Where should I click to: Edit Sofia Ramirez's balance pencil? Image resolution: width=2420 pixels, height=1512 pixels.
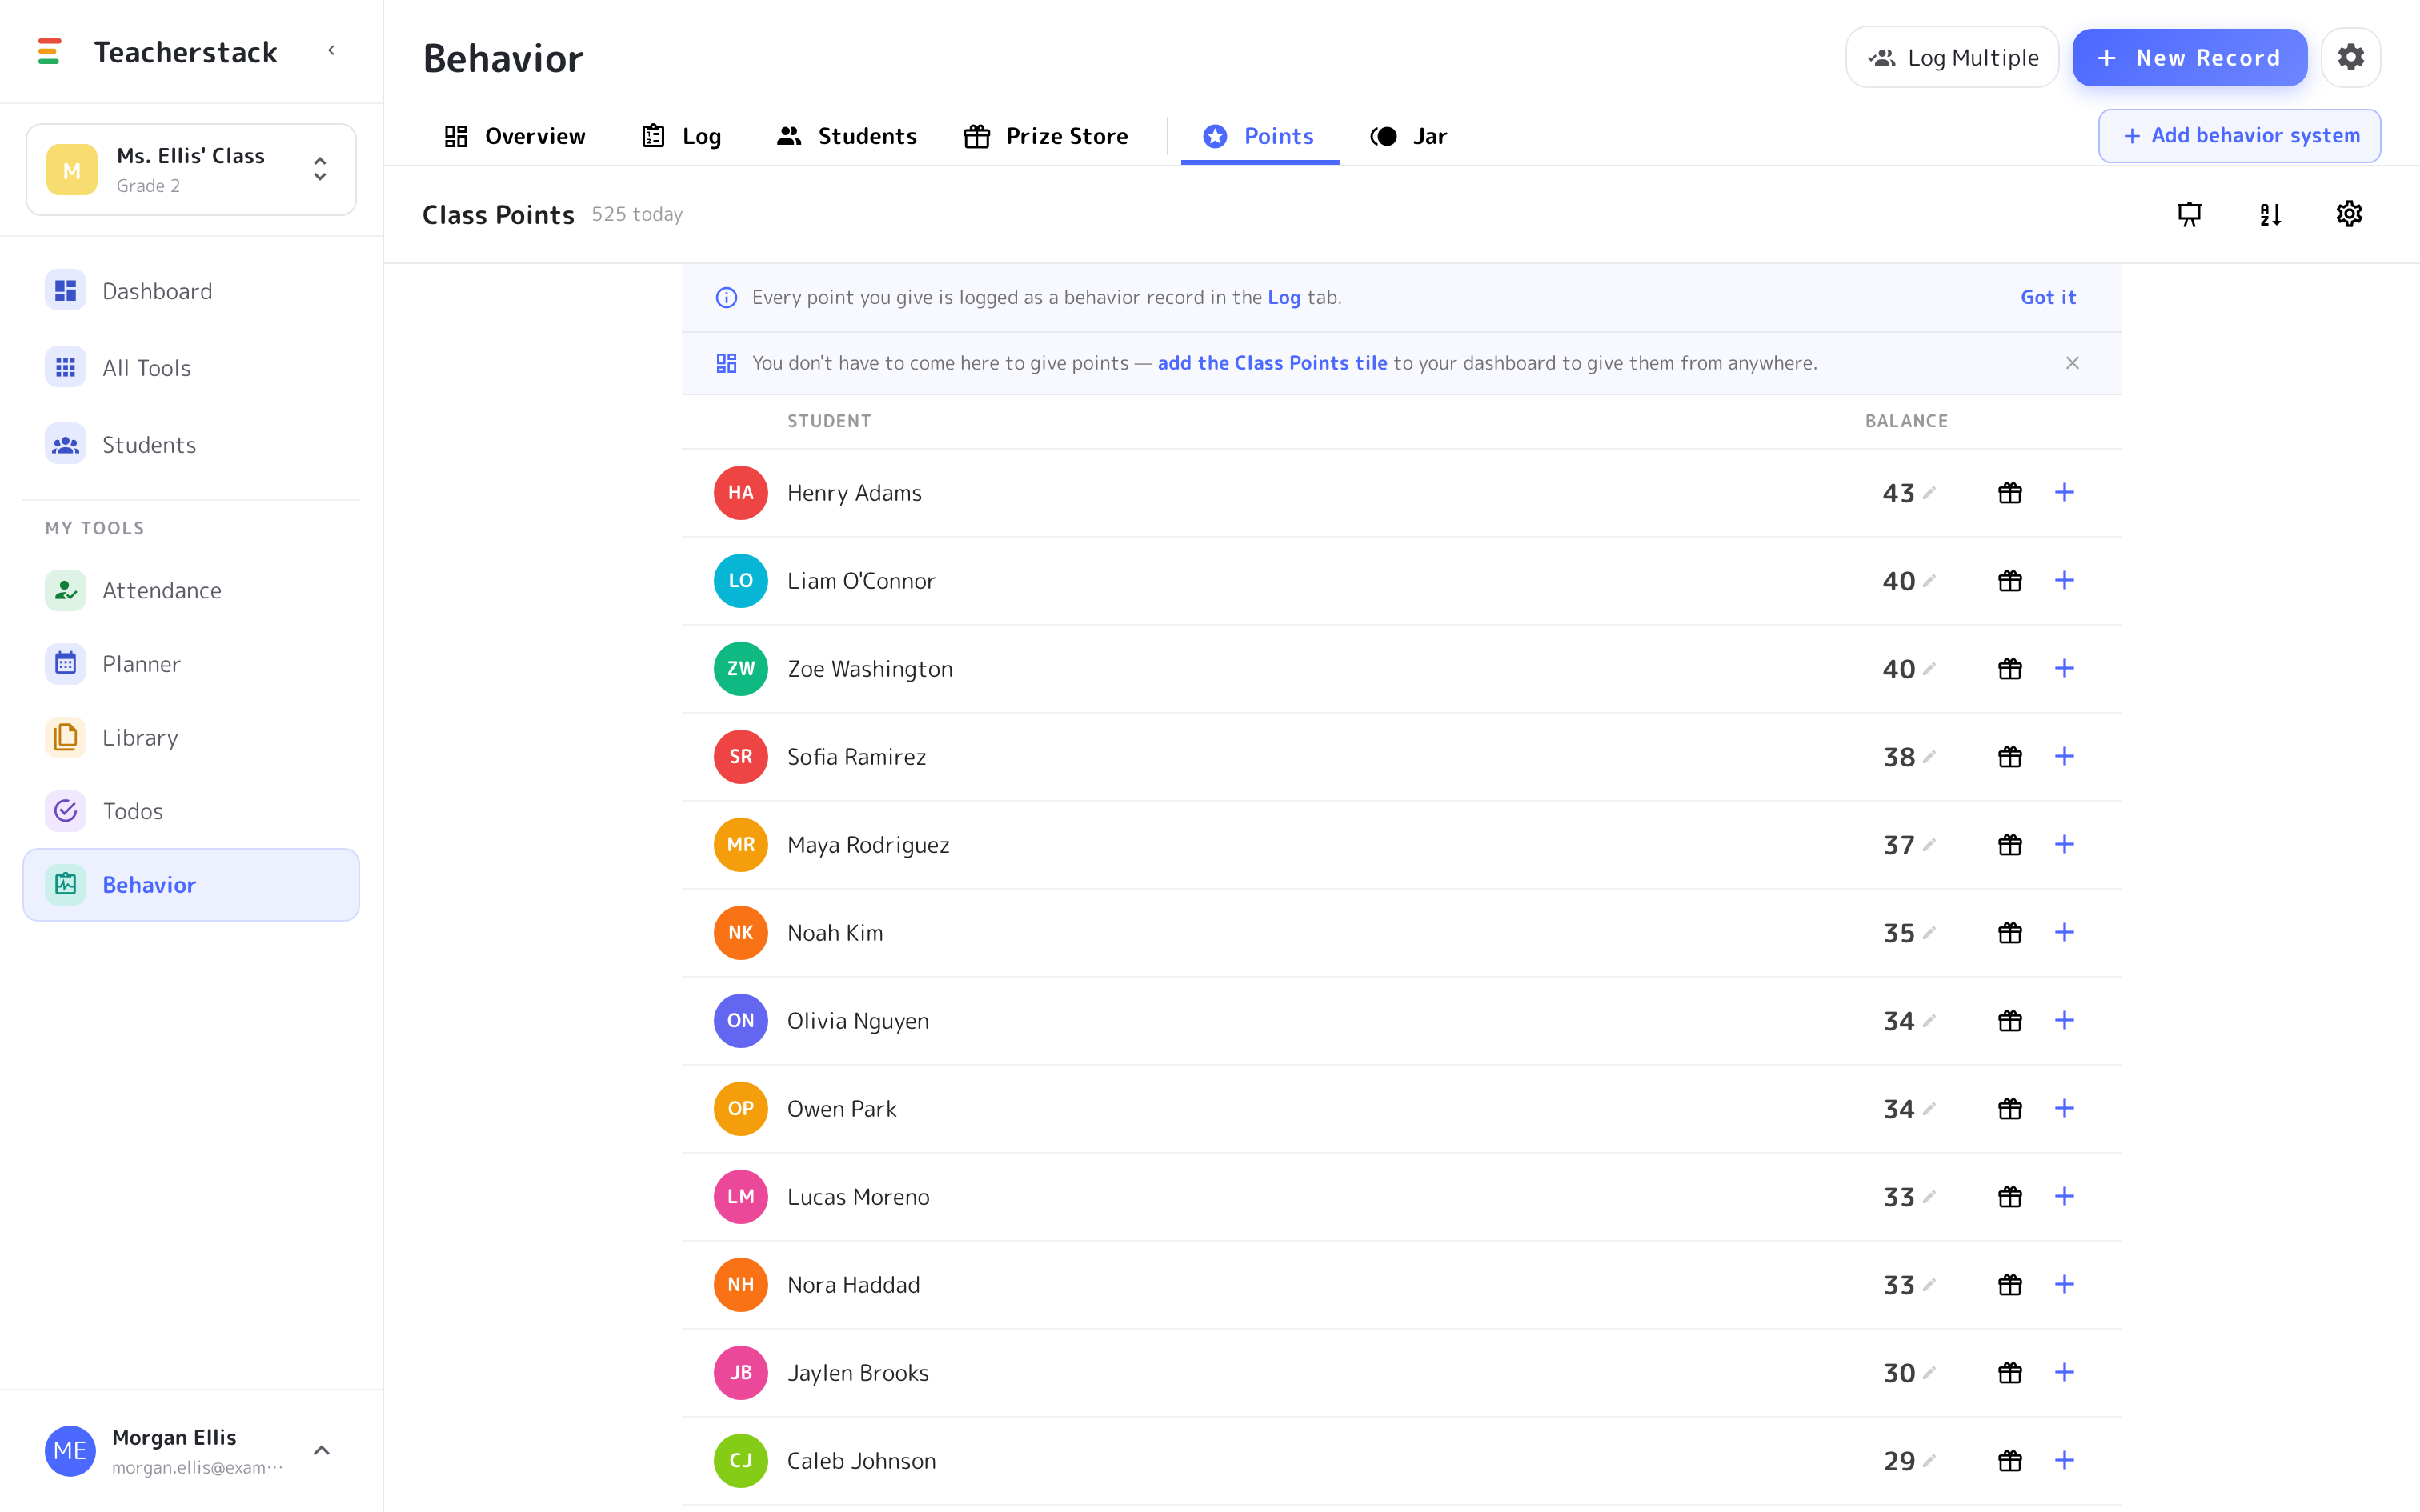click(1930, 756)
